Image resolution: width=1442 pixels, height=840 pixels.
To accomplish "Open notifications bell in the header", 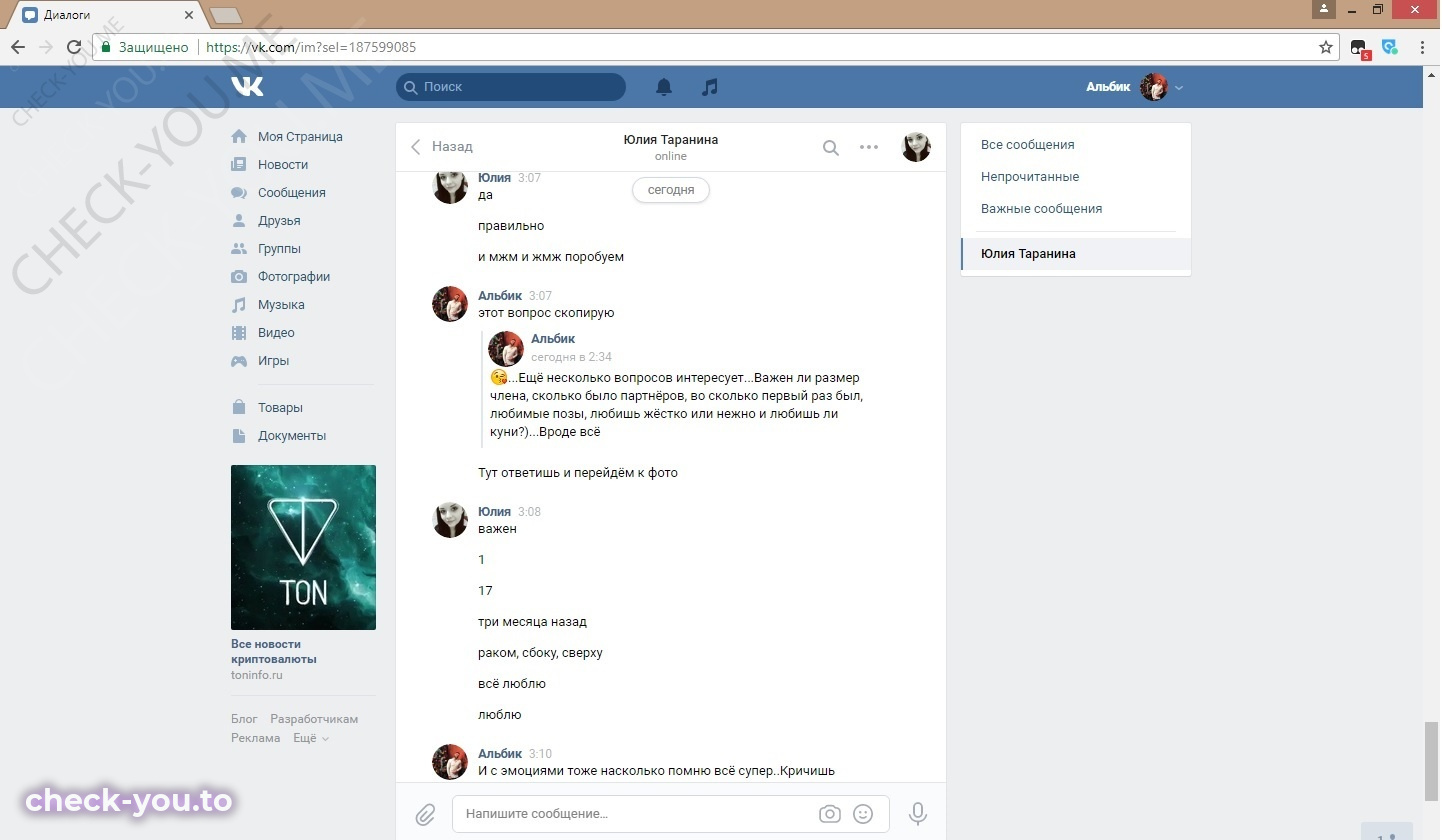I will point(664,87).
